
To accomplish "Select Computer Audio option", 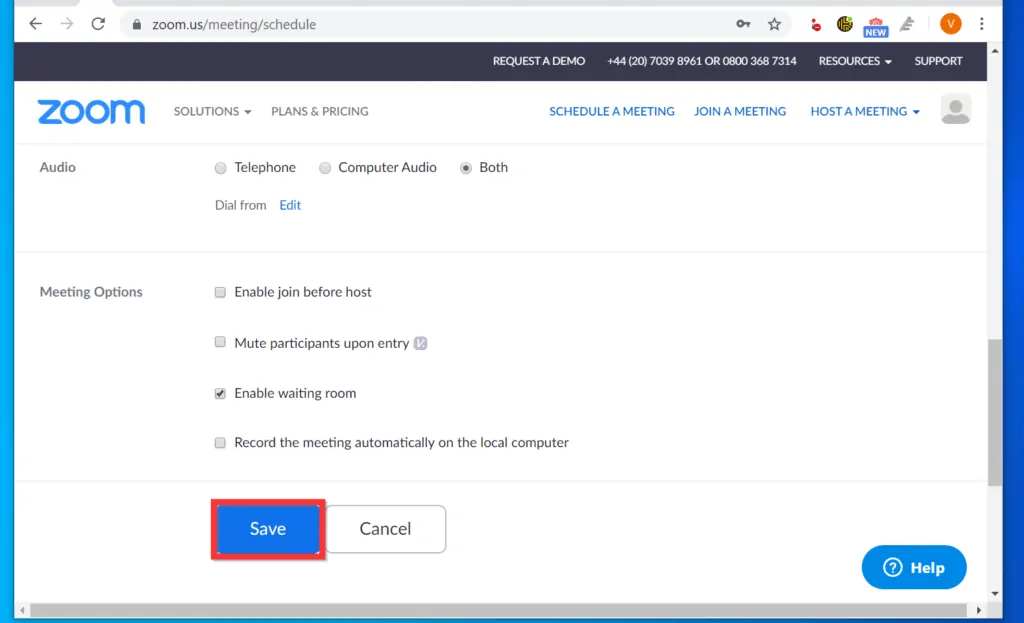I will [325, 168].
